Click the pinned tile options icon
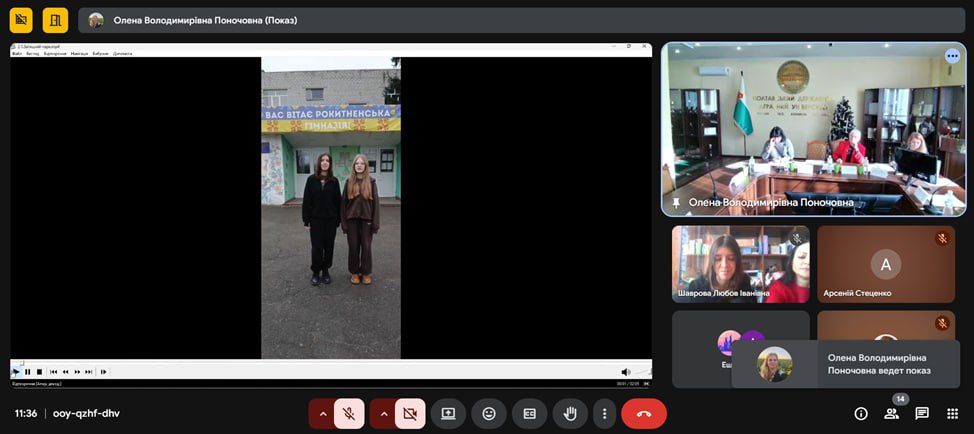Viewport: 974px width, 434px height. [x=952, y=56]
